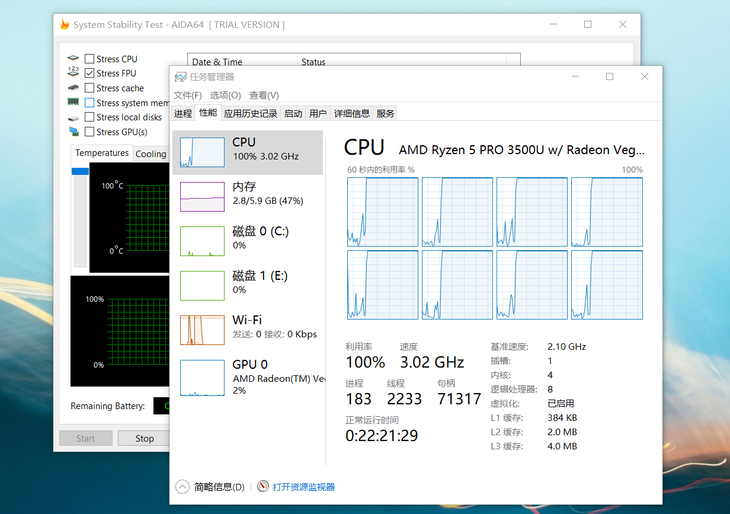This screenshot has height=514, width=730.
Task: Click the resource monitor gauge icon
Action: click(x=263, y=486)
